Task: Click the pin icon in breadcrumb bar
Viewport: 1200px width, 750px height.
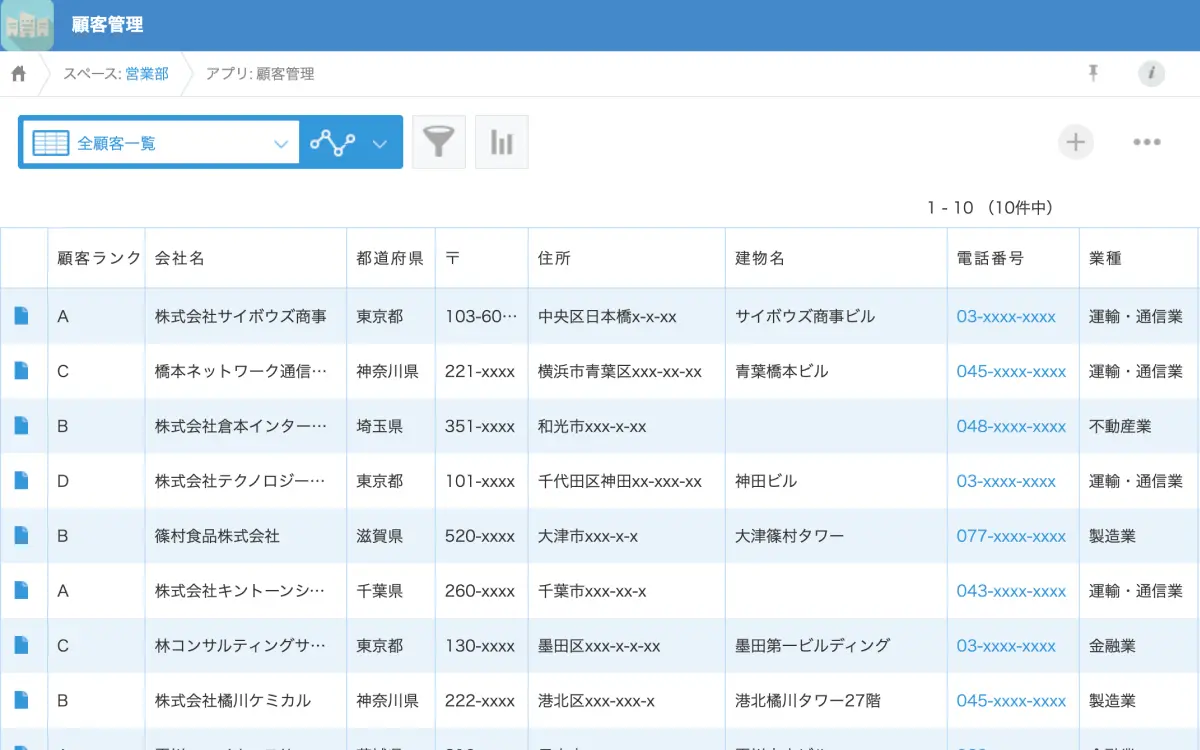Action: (x=1093, y=73)
